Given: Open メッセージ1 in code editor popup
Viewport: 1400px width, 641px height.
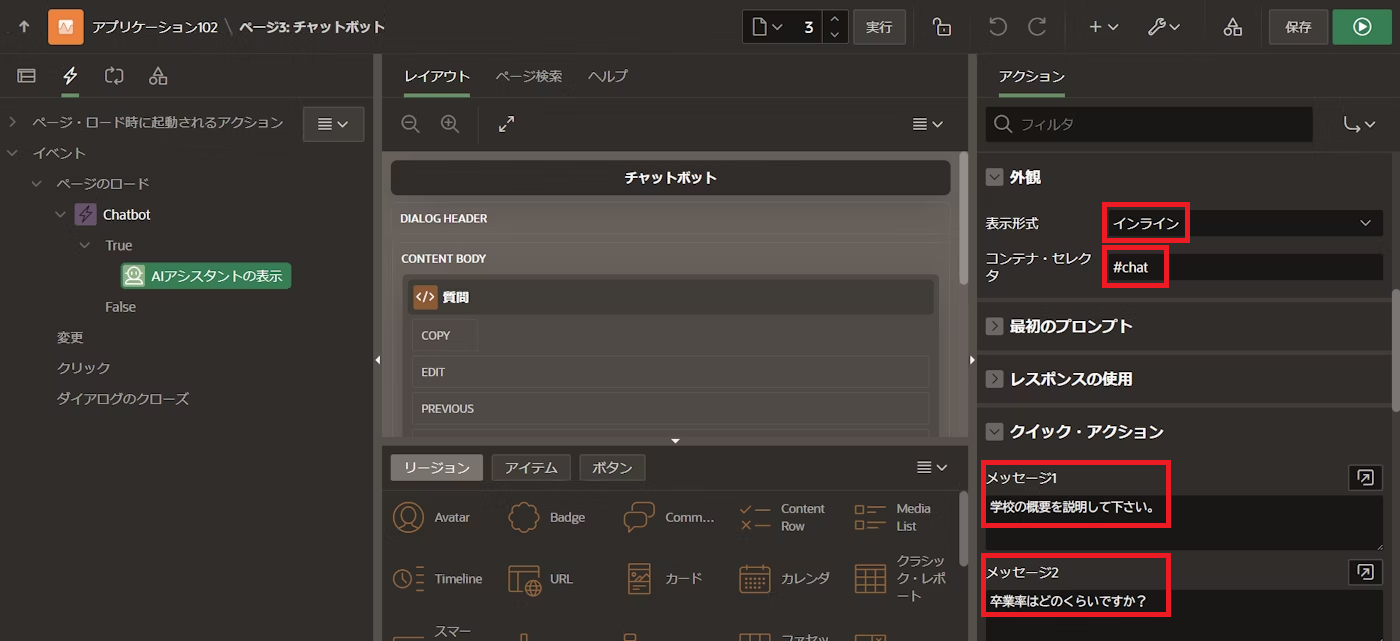Looking at the screenshot, I should click(1365, 478).
